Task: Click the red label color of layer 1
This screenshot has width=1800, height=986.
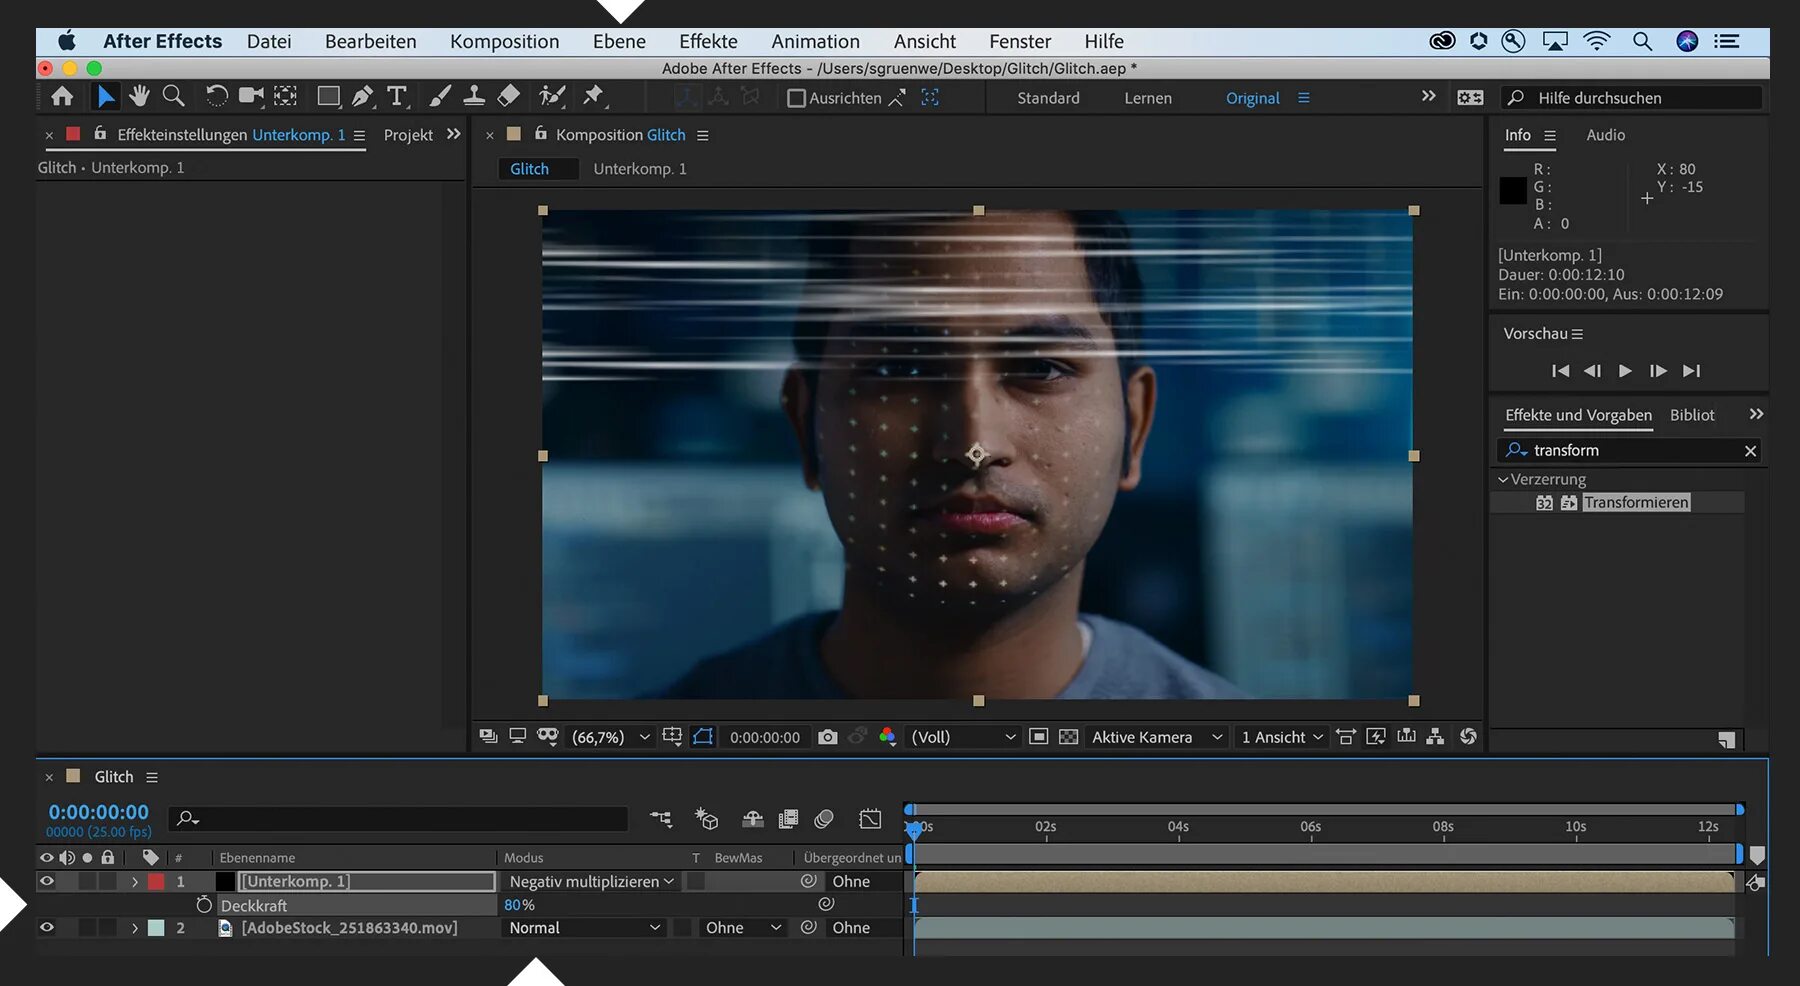Action: pos(156,881)
